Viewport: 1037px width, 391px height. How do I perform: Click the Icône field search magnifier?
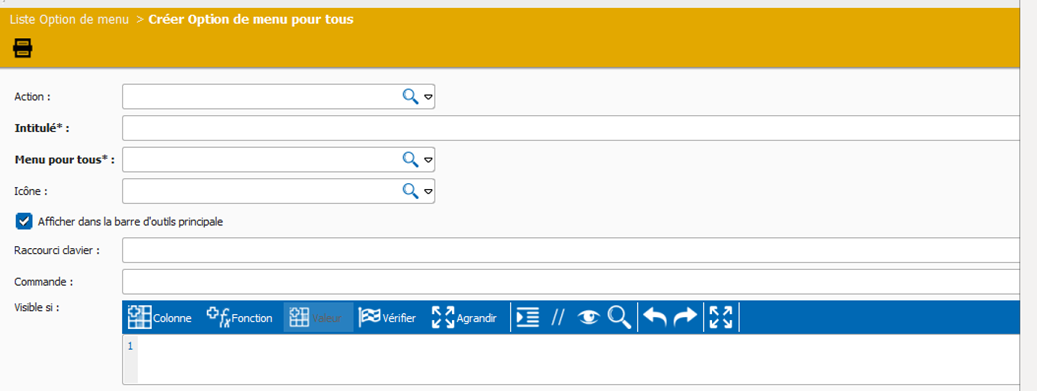click(x=411, y=191)
